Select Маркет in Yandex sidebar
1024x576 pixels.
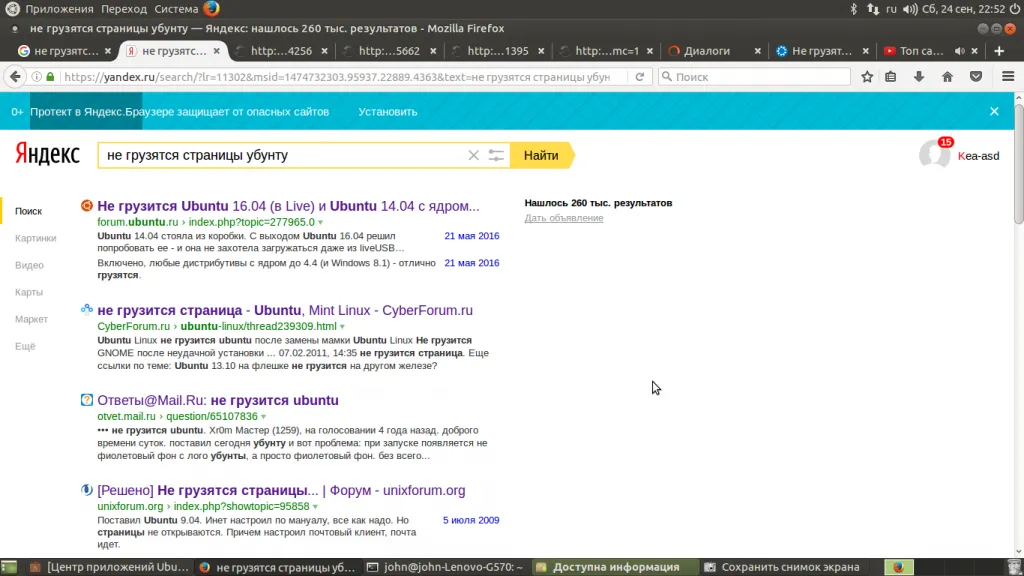pyautogui.click(x=31, y=319)
